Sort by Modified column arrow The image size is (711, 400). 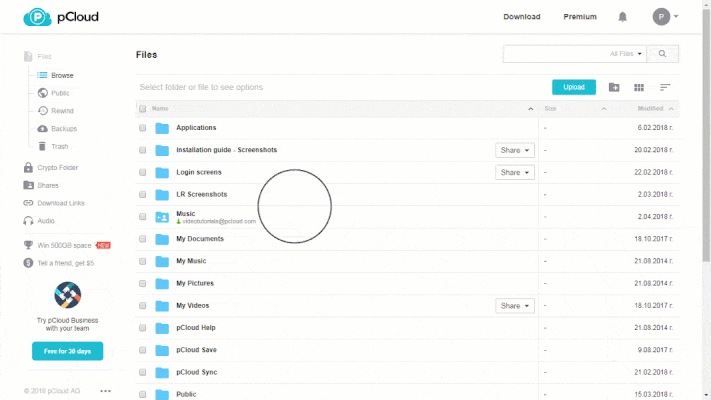coord(671,109)
